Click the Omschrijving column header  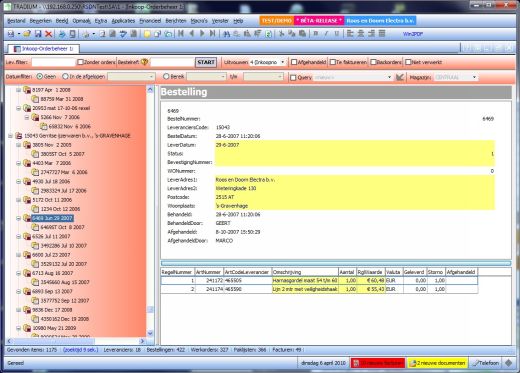[305, 272]
